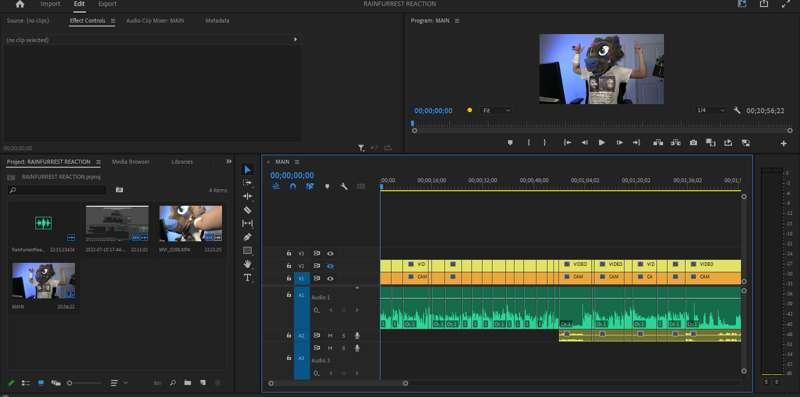
Task: Open the Metadata tab
Action: coord(217,21)
